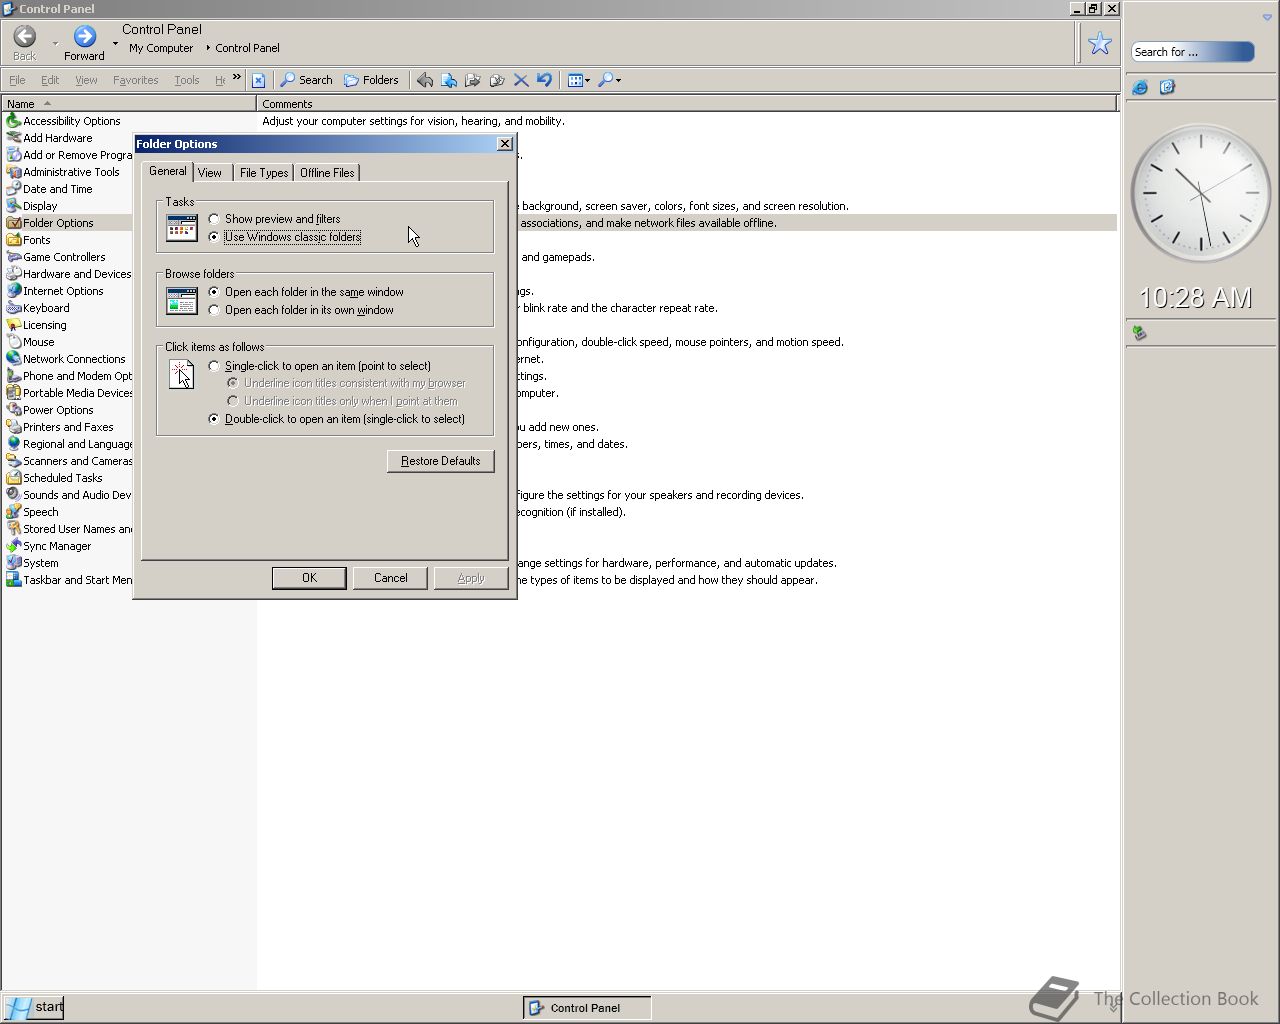Click the My Computer breadcrumb

coord(161,48)
